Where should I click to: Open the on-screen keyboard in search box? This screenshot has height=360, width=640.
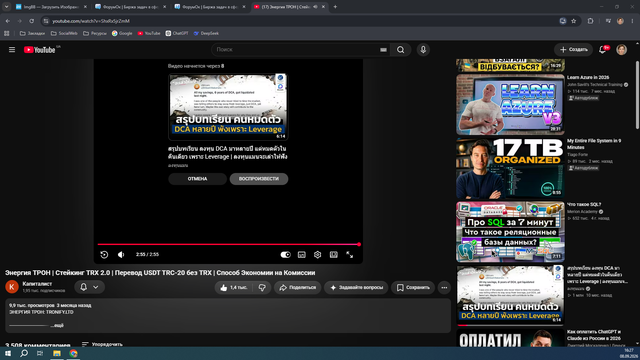point(383,50)
